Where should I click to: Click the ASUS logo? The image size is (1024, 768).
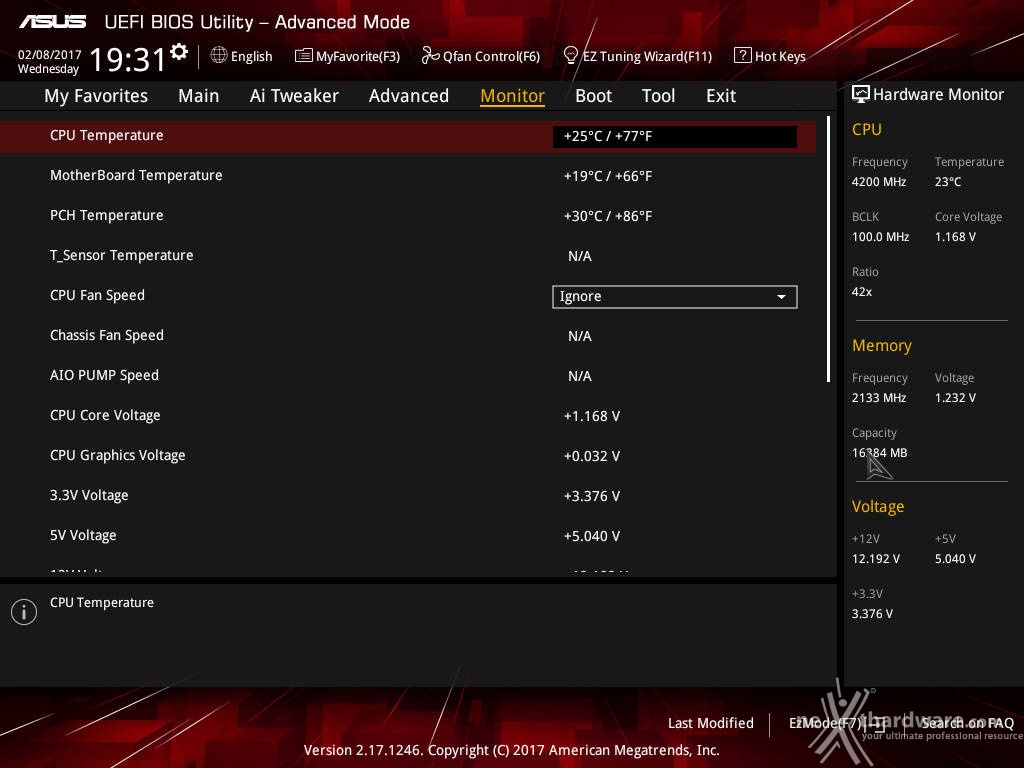pos(52,22)
